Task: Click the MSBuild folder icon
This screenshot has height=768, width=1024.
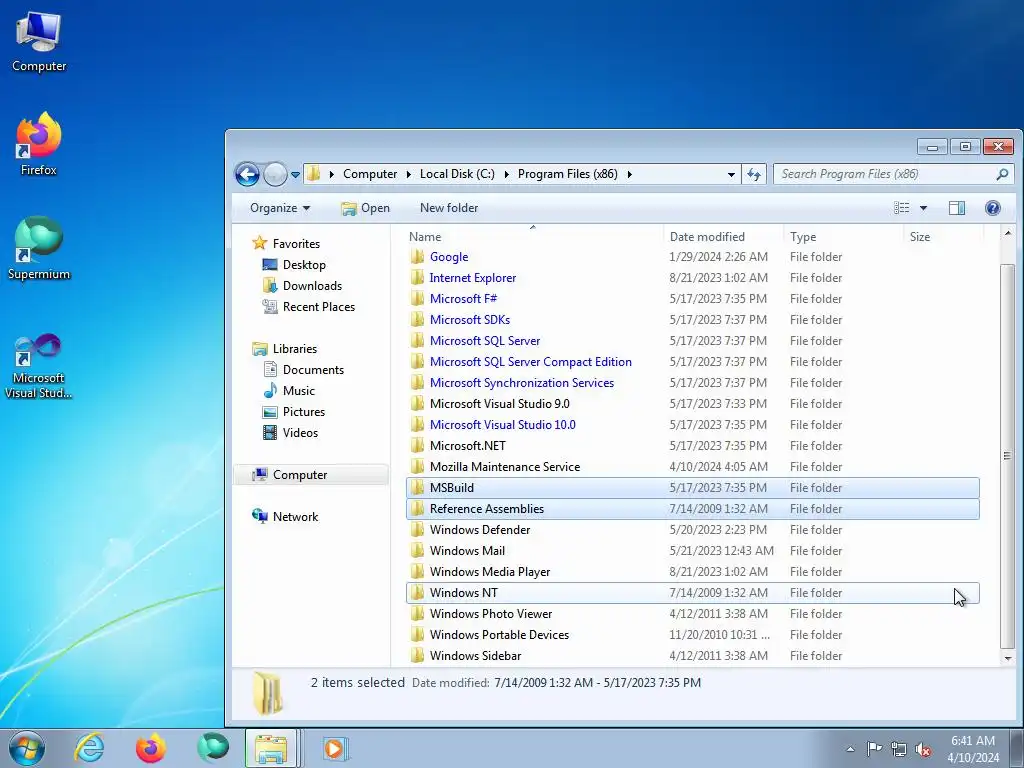Action: point(417,487)
